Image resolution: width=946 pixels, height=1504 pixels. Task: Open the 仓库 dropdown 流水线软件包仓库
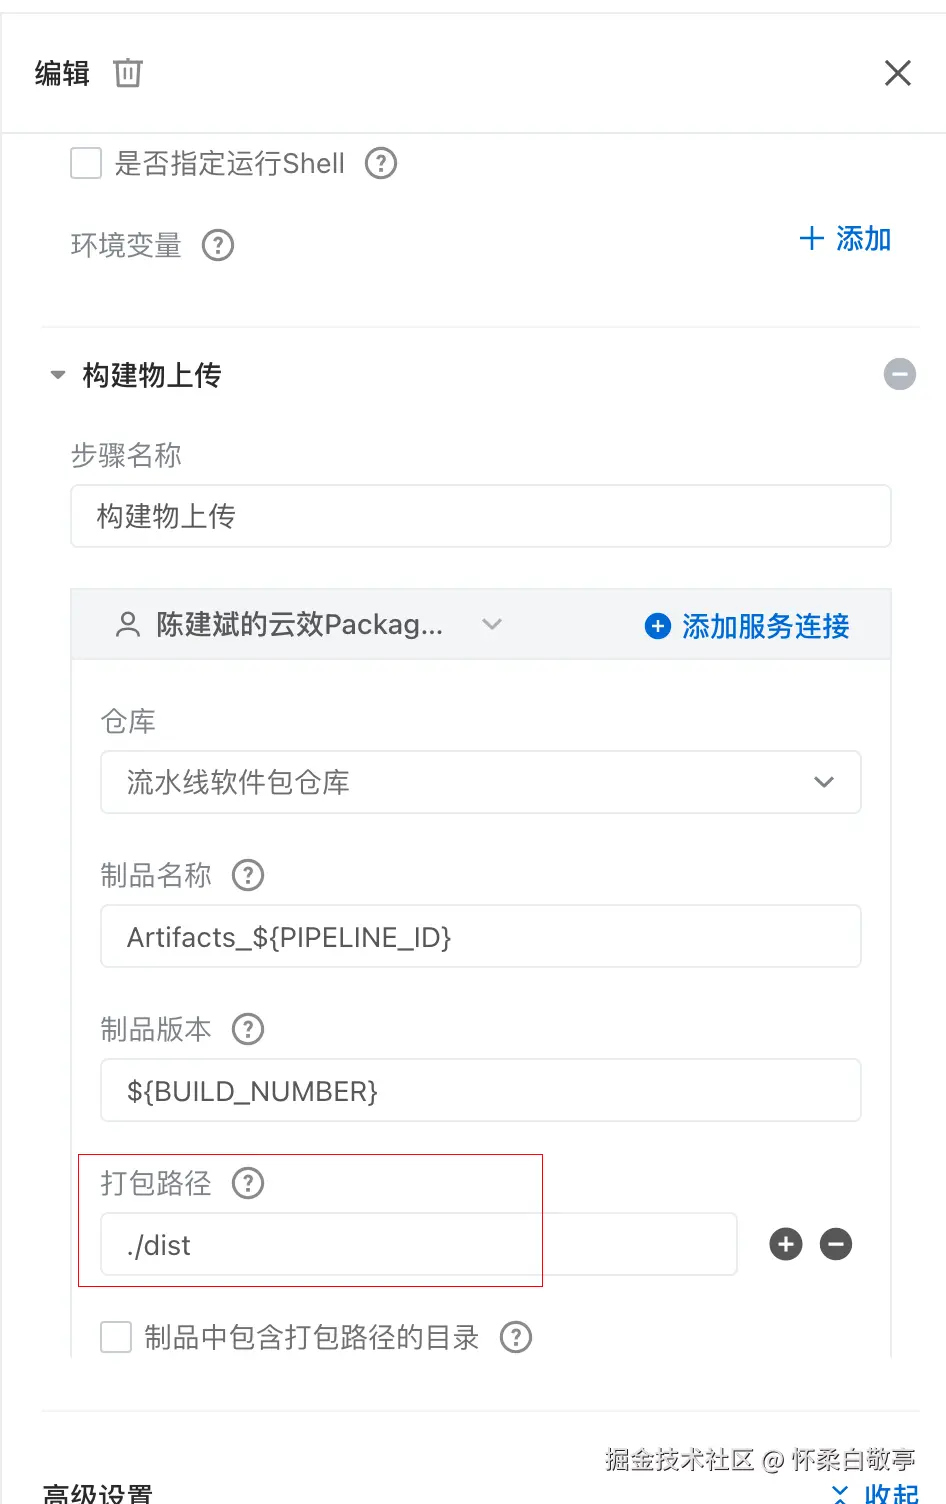pyautogui.click(x=480, y=782)
